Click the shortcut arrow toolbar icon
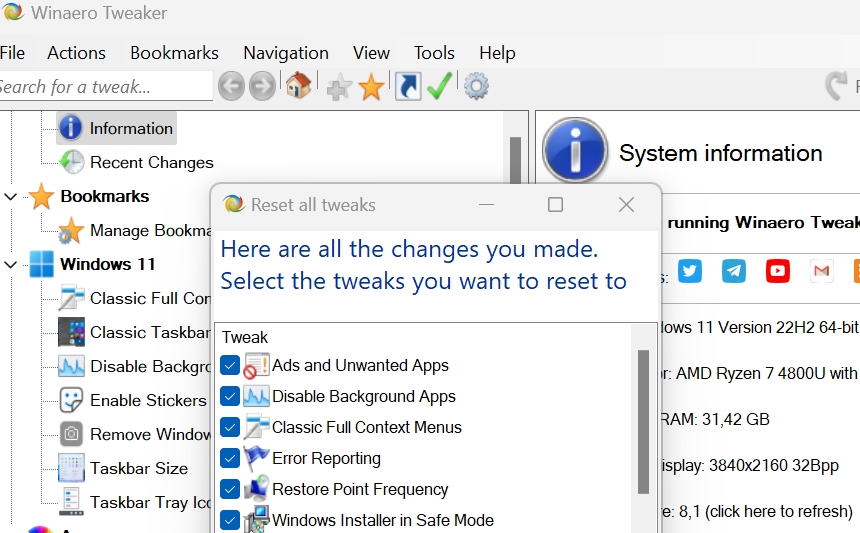Viewport: 860px width, 533px height. coord(408,87)
